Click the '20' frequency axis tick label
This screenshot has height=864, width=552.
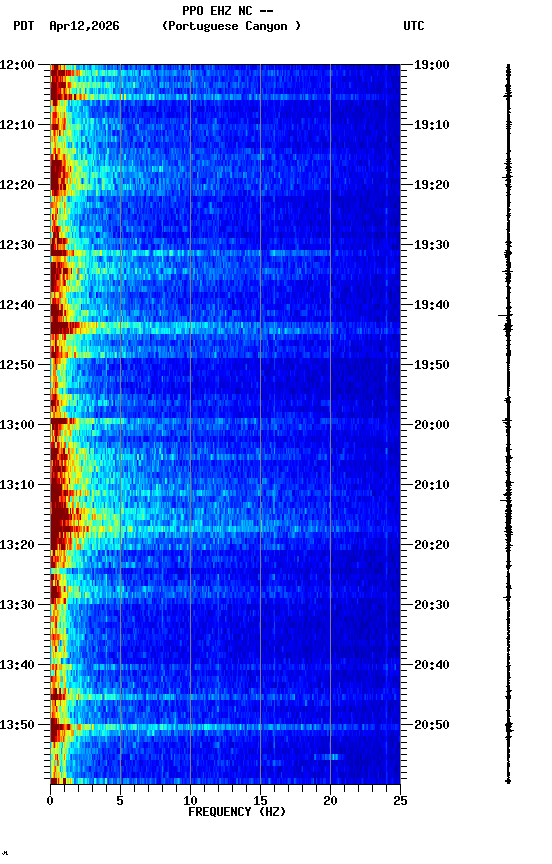point(330,801)
